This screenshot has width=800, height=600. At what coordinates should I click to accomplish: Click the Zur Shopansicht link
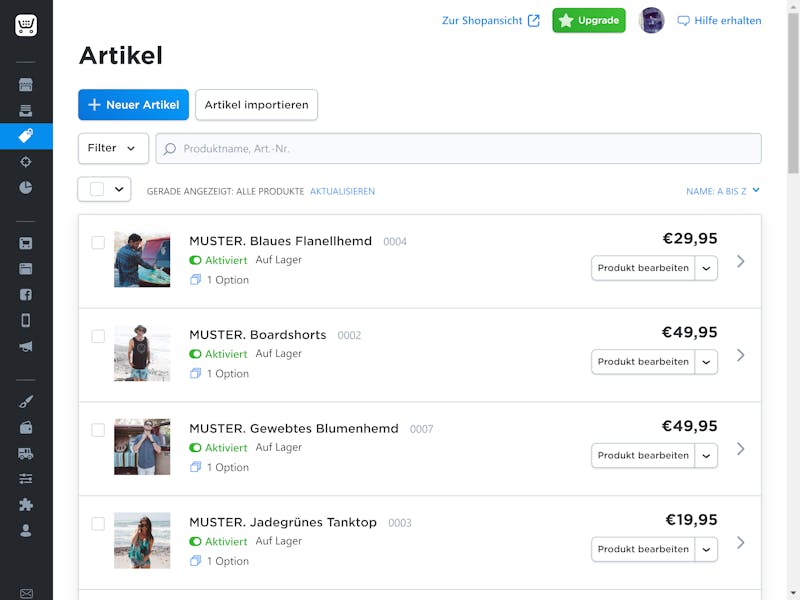(x=490, y=20)
